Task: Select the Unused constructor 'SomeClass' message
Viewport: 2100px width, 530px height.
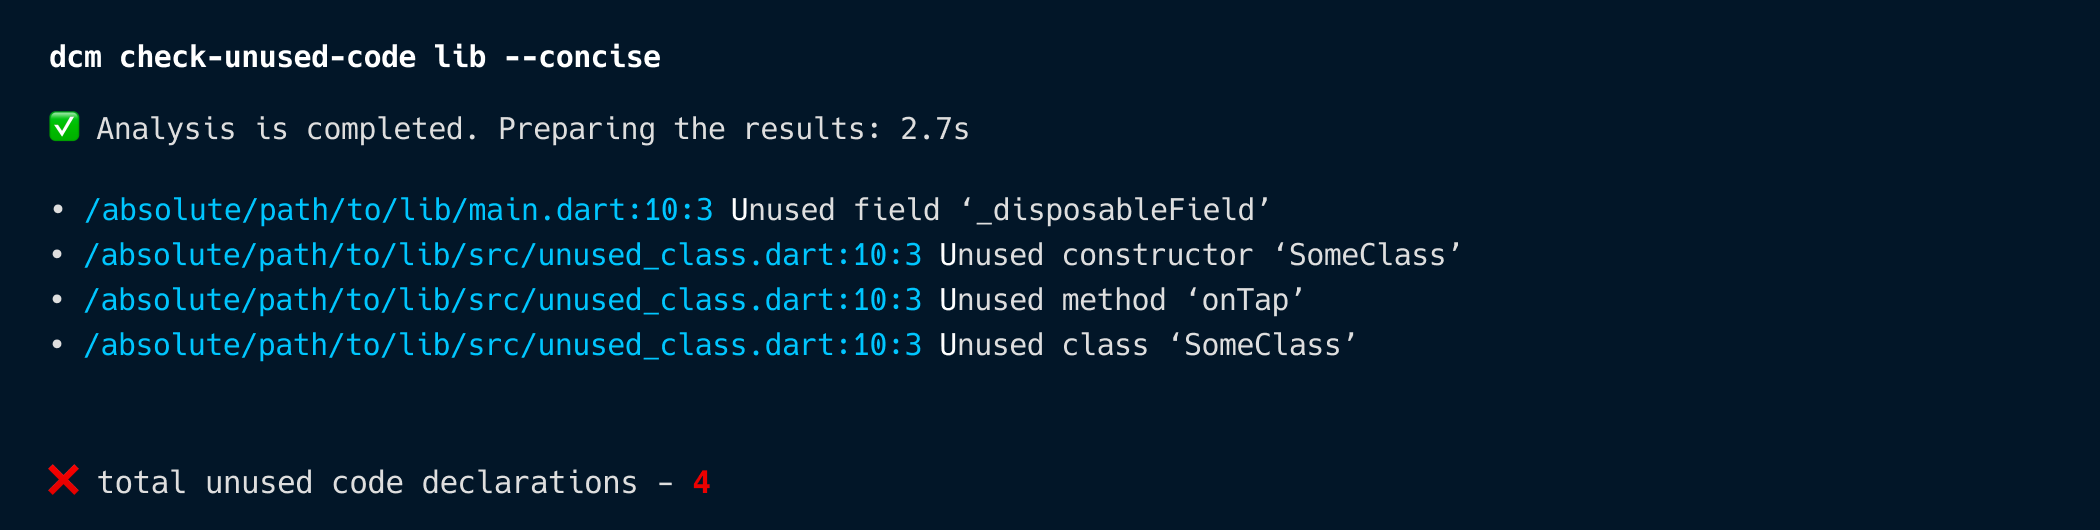Action: [1201, 255]
